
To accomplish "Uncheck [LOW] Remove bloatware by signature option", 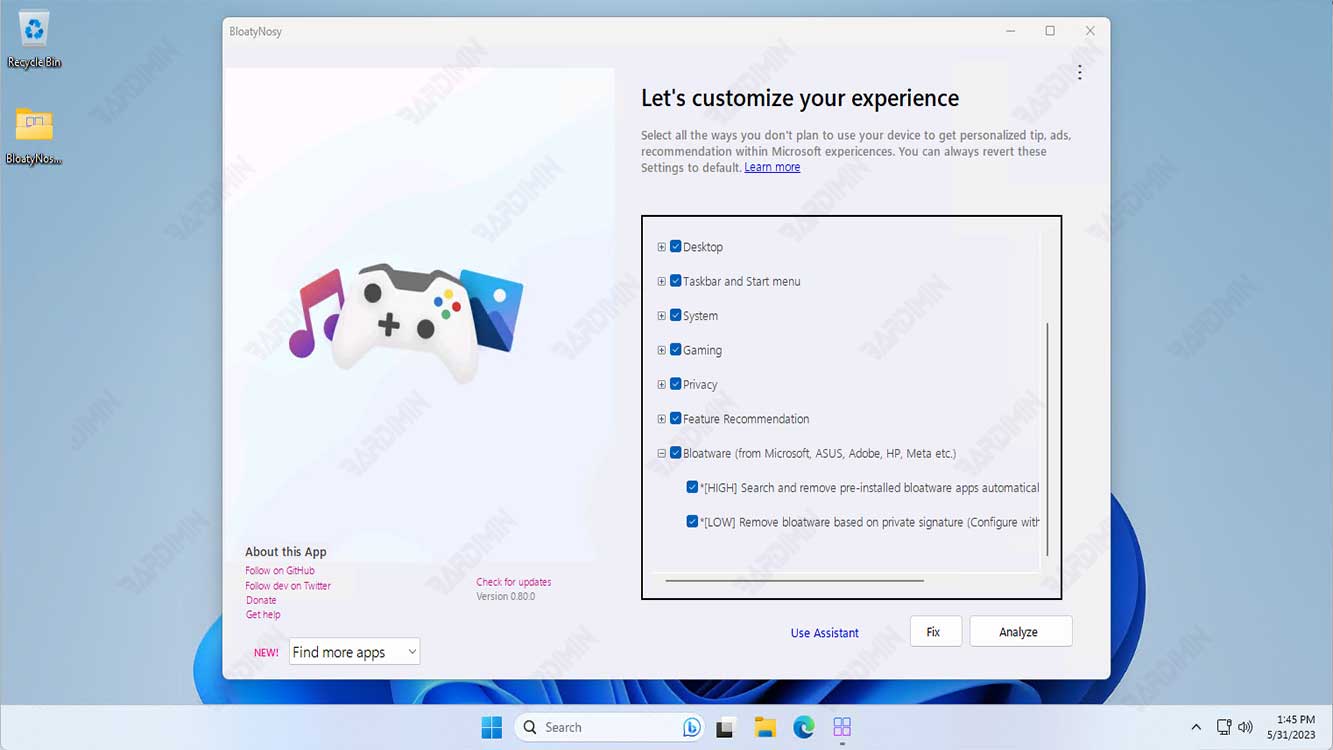I will click(692, 522).
